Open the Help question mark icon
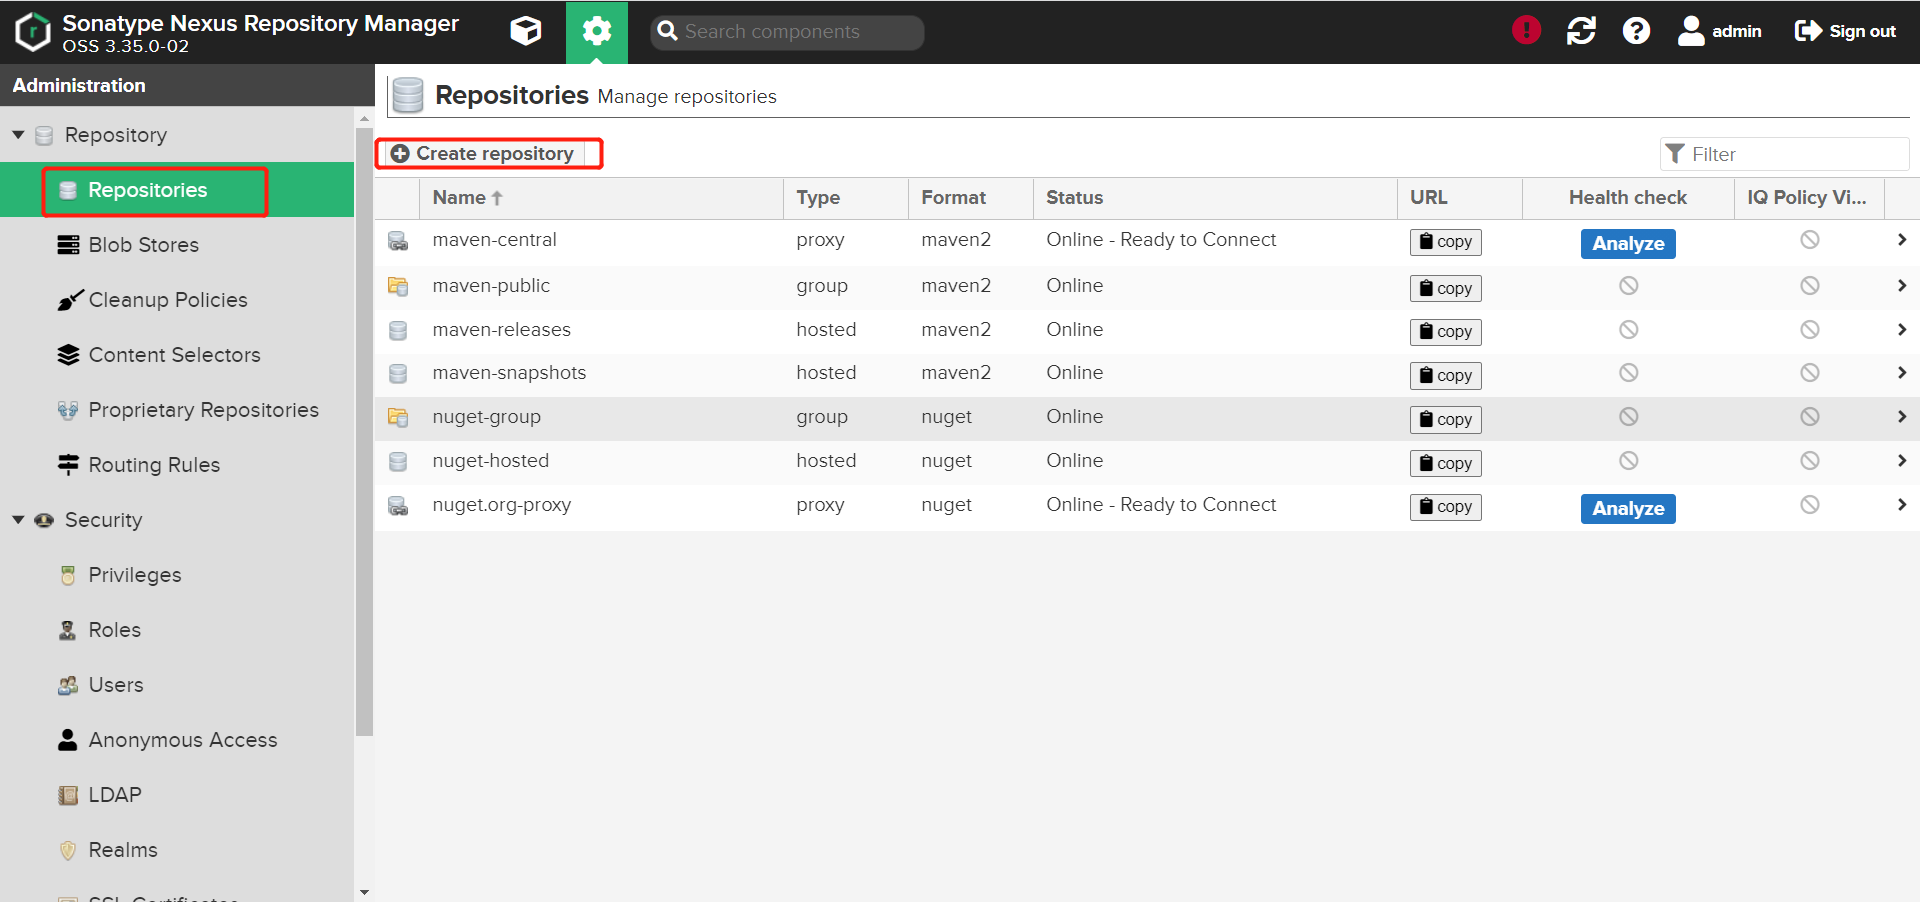 [1636, 31]
